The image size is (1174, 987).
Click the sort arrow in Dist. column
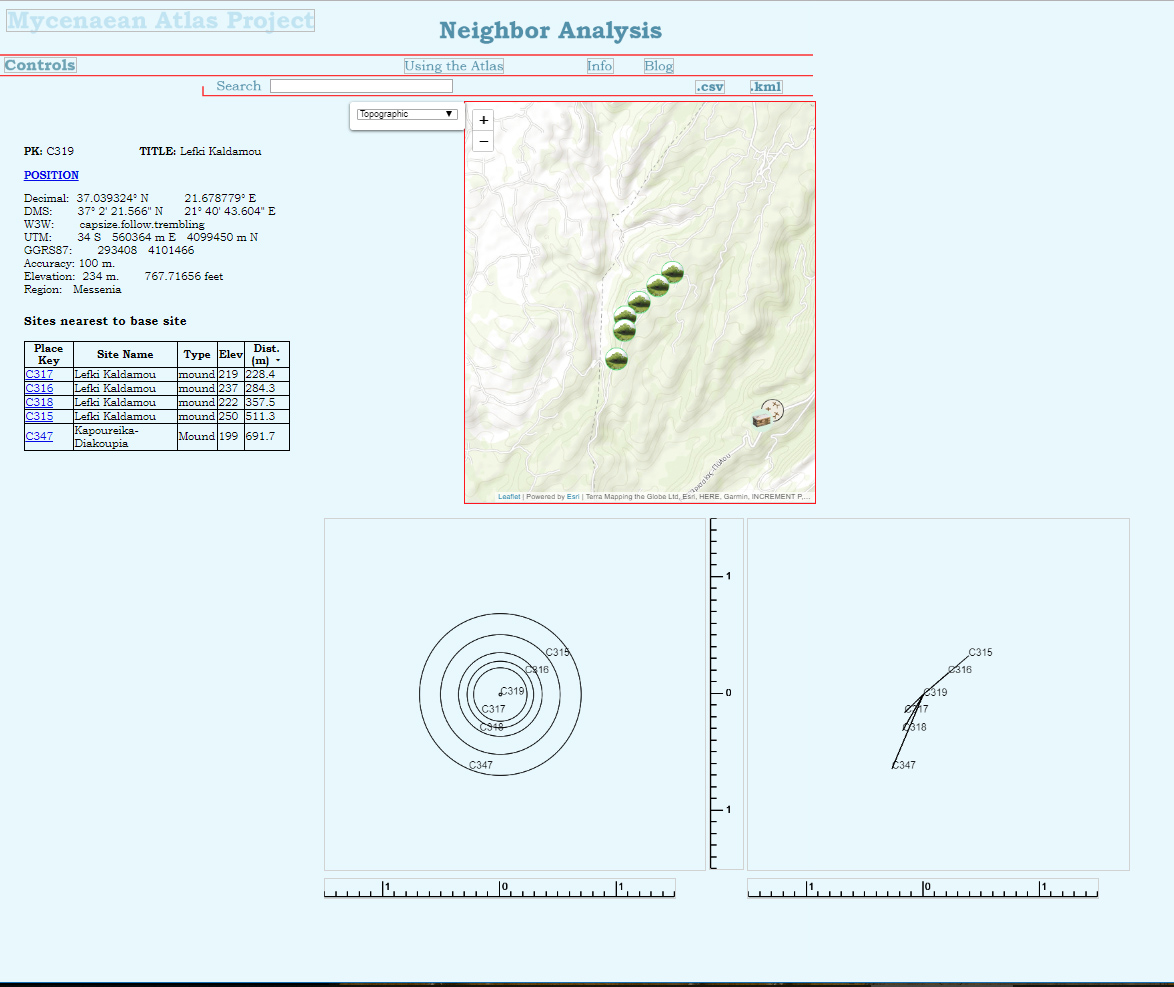(x=278, y=360)
